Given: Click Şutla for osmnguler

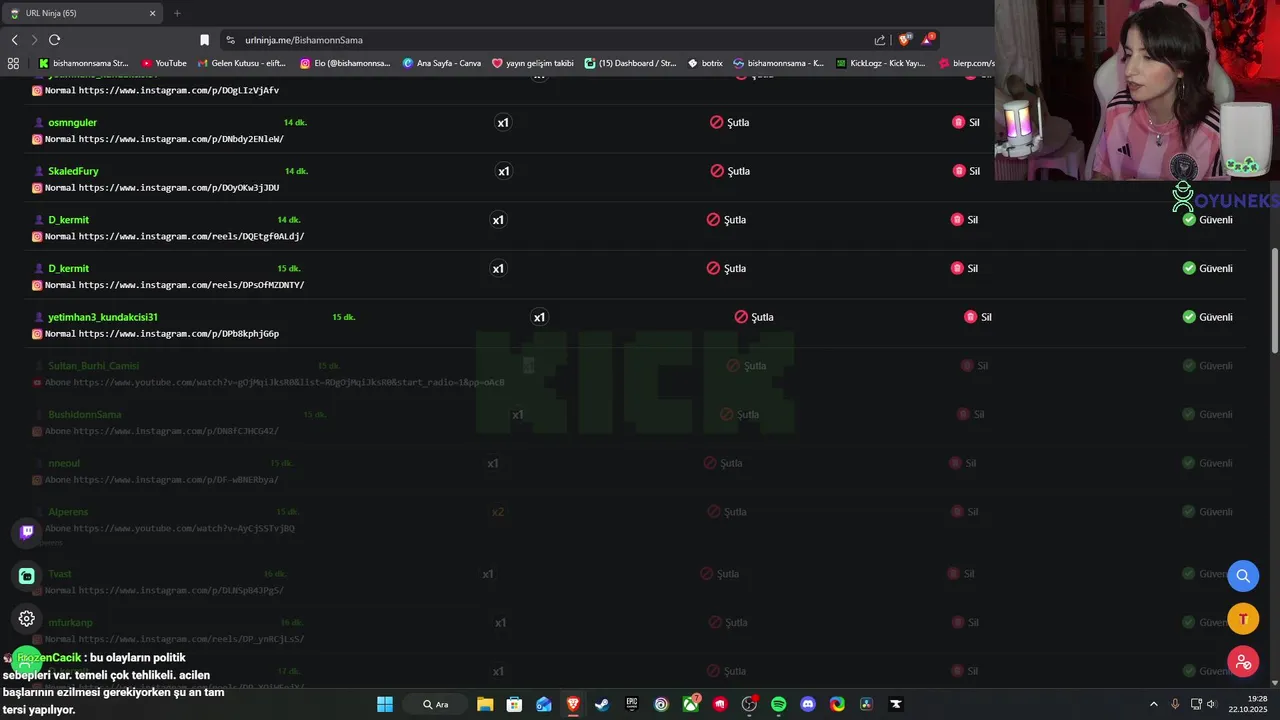Looking at the screenshot, I should 730,122.
